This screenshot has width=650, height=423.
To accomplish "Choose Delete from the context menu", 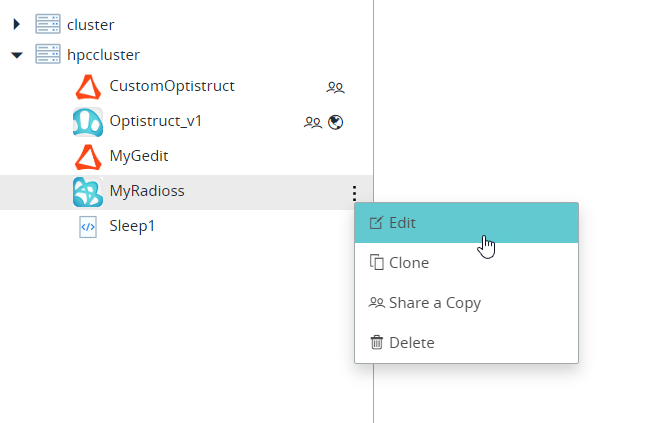I will 466,343.
